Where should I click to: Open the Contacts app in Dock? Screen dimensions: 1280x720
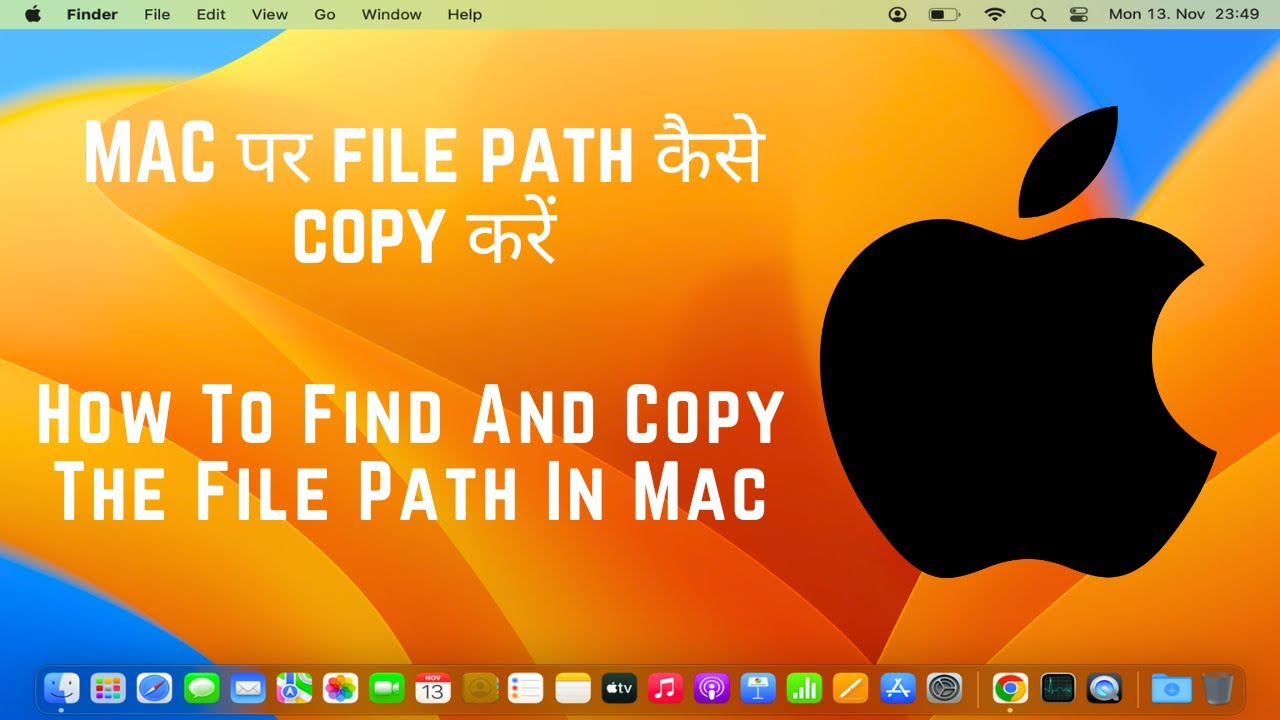coord(480,688)
